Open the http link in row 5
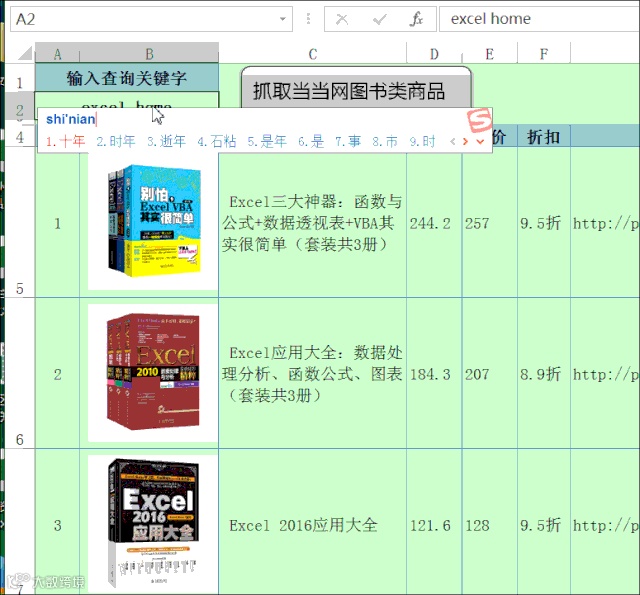Screen dimensions: 640x595 click(x=606, y=223)
